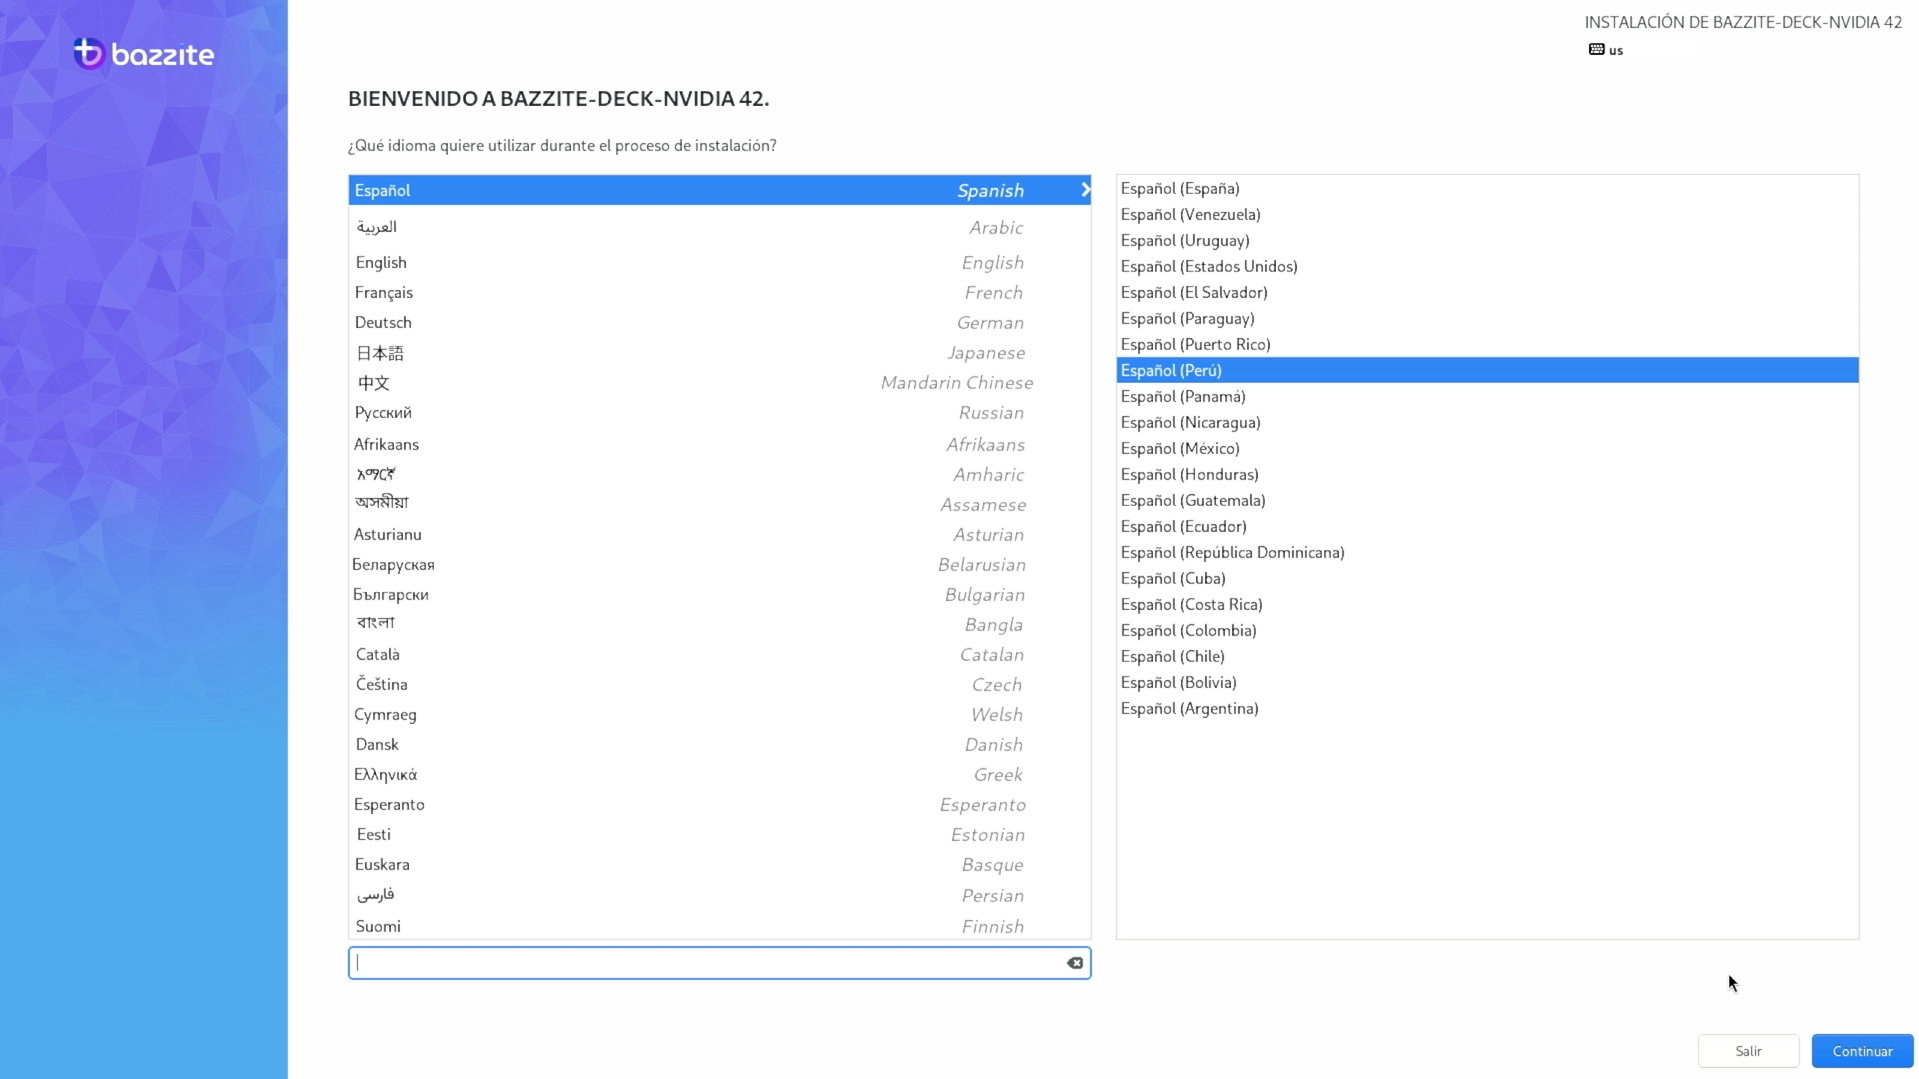Viewport: 1919px width, 1079px height.
Task: Click the 'us' keyboard layout indicator
Action: pyautogui.click(x=1616, y=51)
